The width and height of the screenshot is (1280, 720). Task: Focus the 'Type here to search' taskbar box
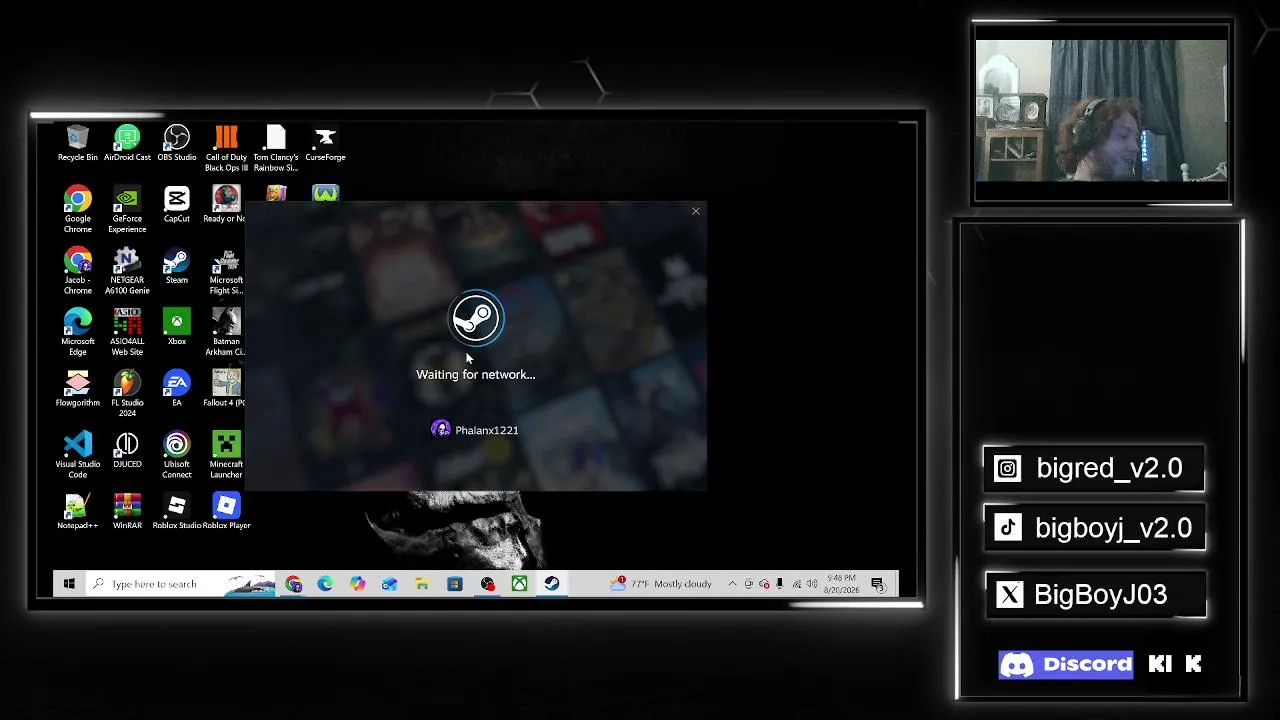pos(182,584)
